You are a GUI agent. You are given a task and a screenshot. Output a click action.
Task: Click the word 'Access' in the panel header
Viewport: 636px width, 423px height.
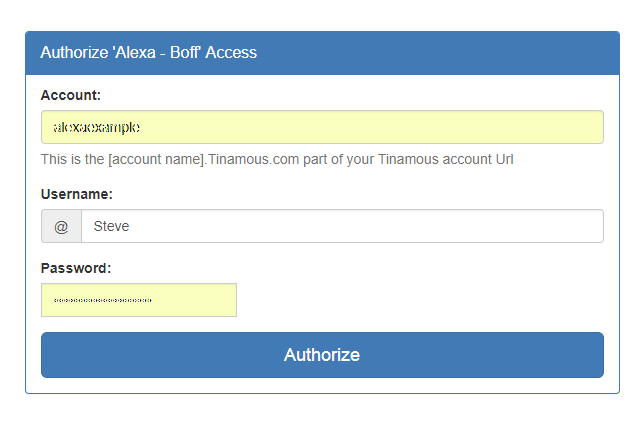coord(231,53)
